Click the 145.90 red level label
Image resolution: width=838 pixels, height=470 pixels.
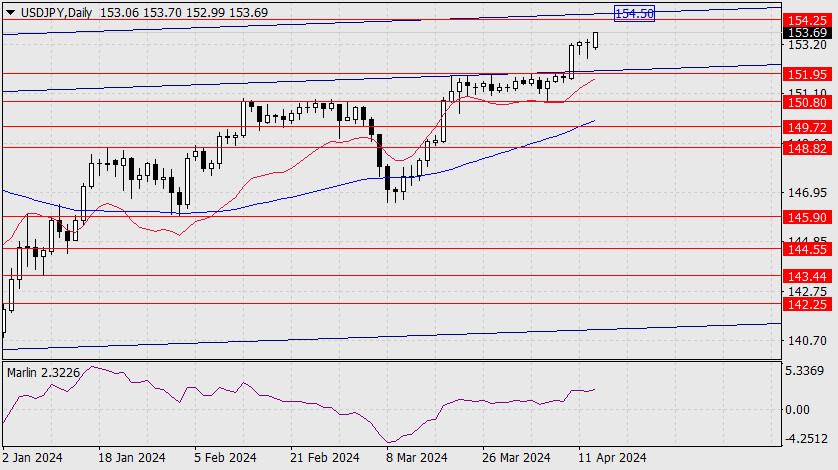click(808, 217)
